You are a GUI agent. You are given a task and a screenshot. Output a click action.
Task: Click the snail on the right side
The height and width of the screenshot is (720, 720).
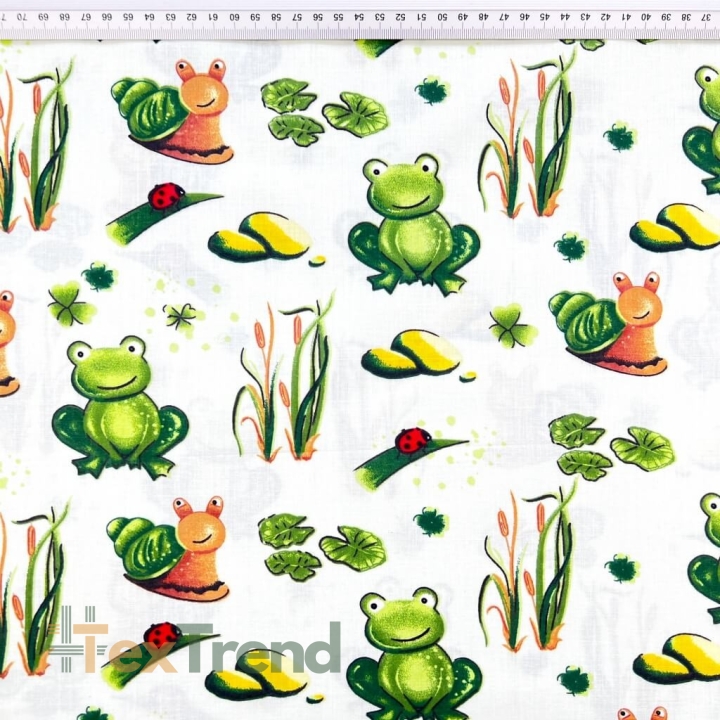click(608, 324)
